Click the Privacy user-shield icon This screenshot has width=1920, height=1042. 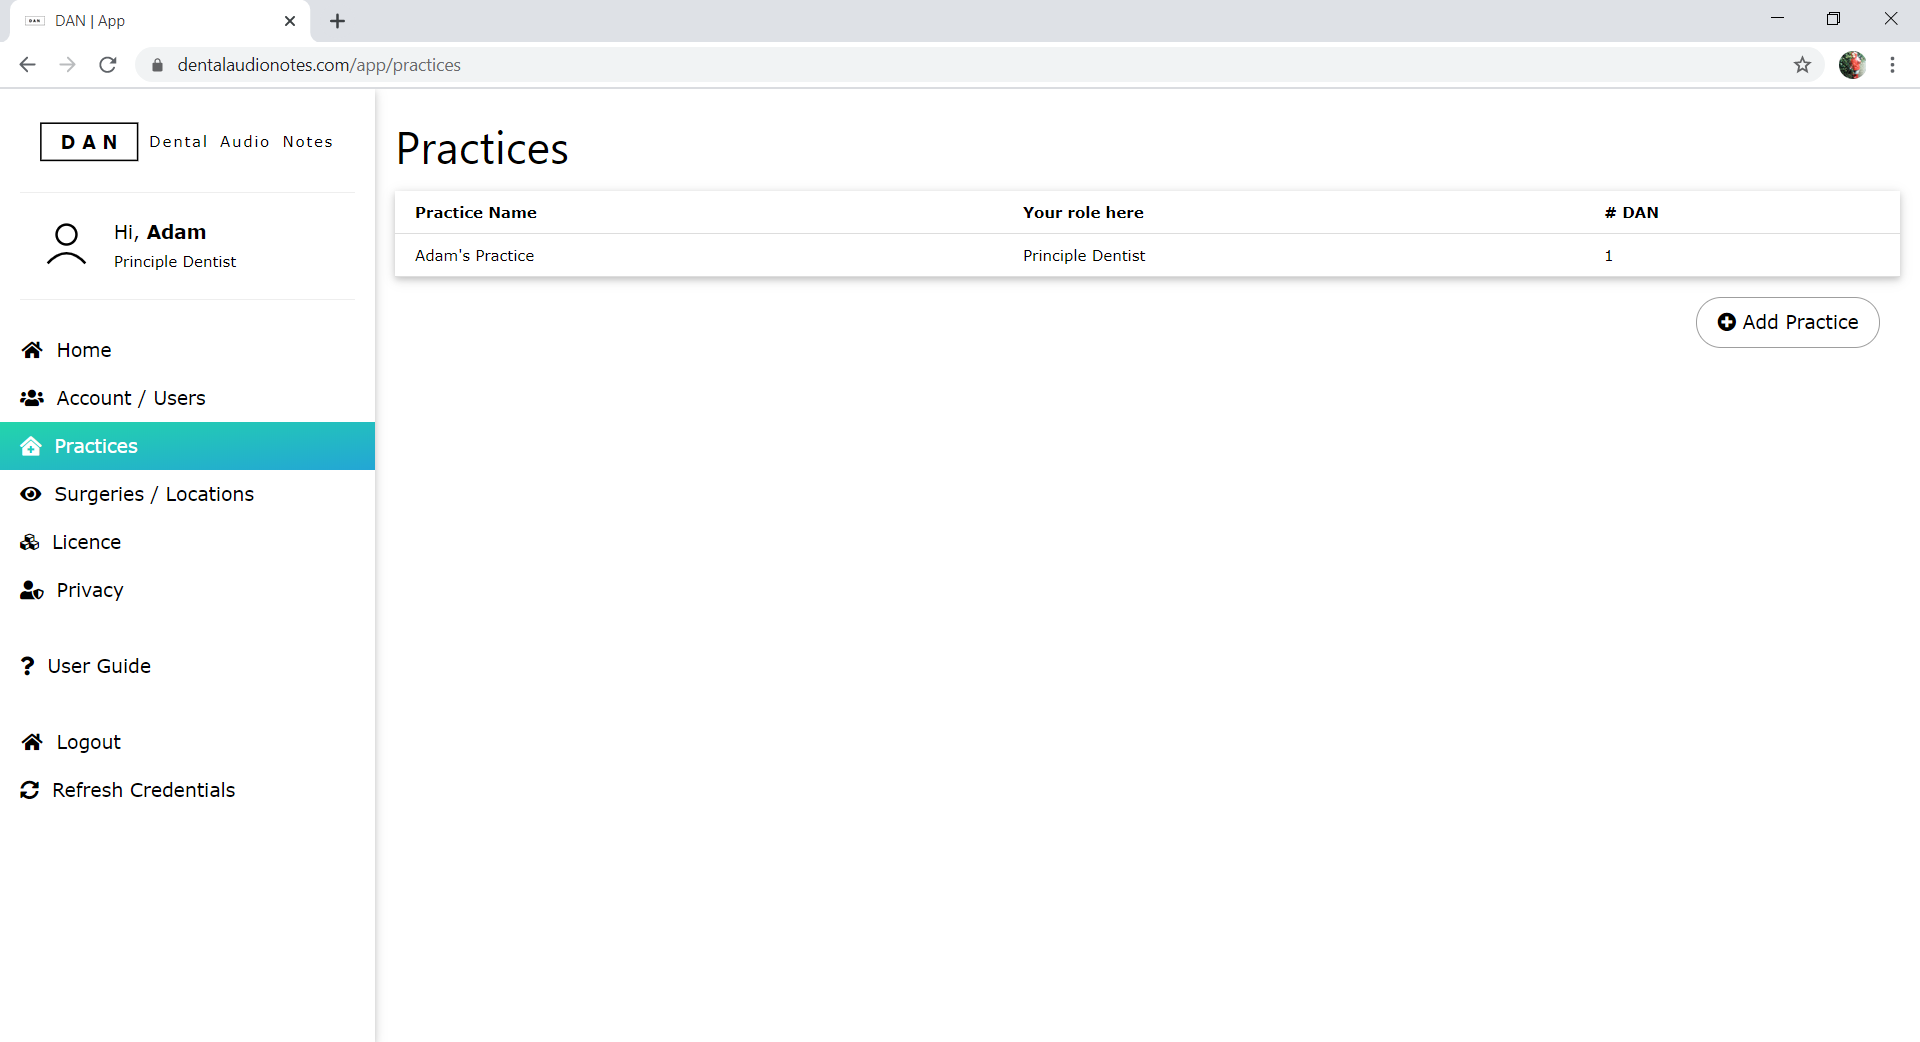(x=32, y=590)
